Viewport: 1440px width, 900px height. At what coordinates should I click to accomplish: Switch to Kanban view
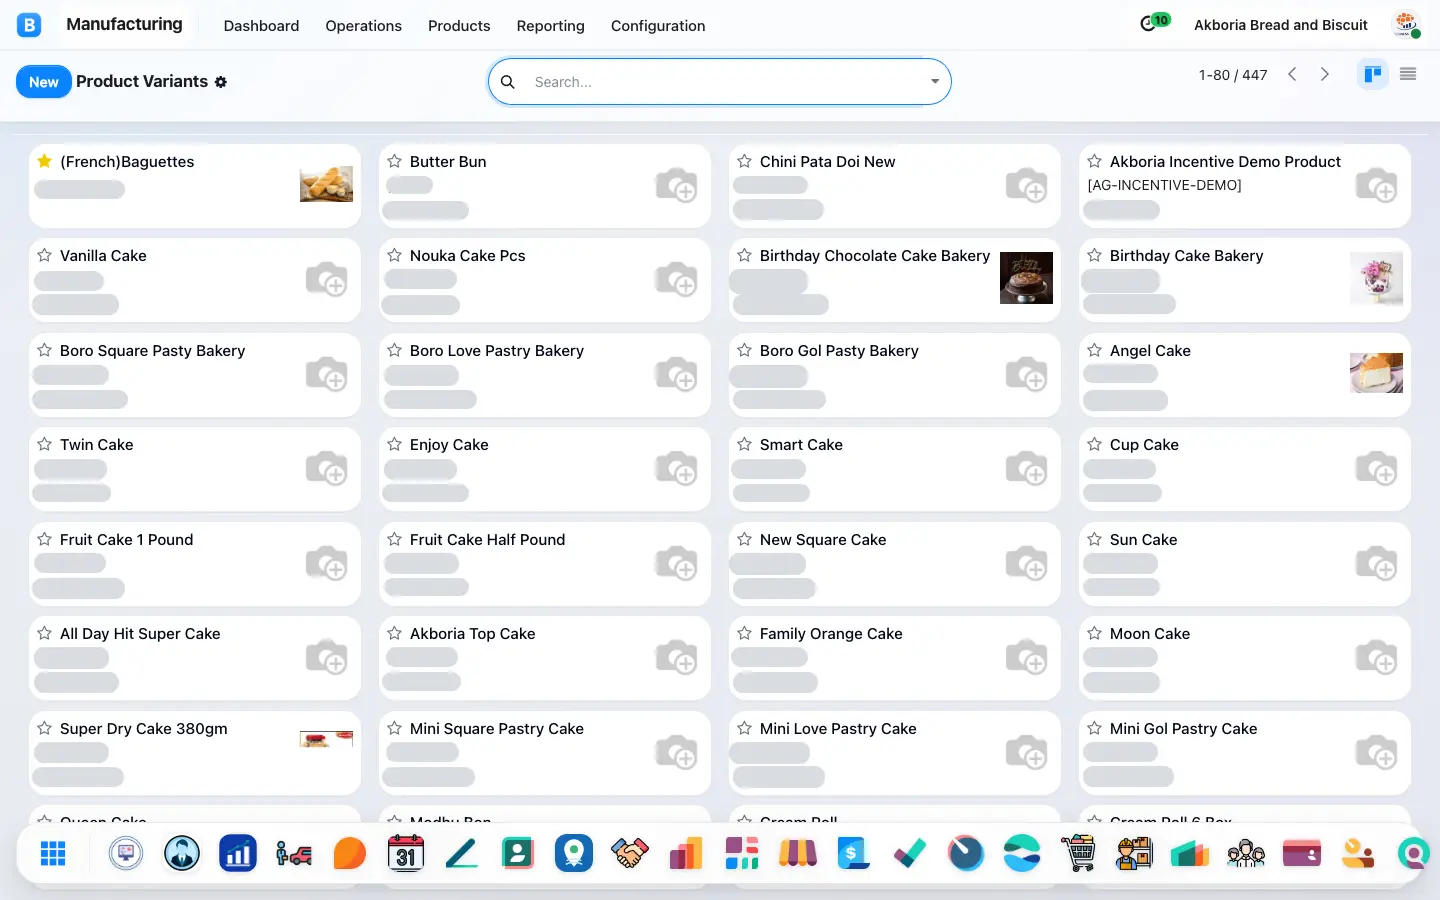coord(1373,74)
